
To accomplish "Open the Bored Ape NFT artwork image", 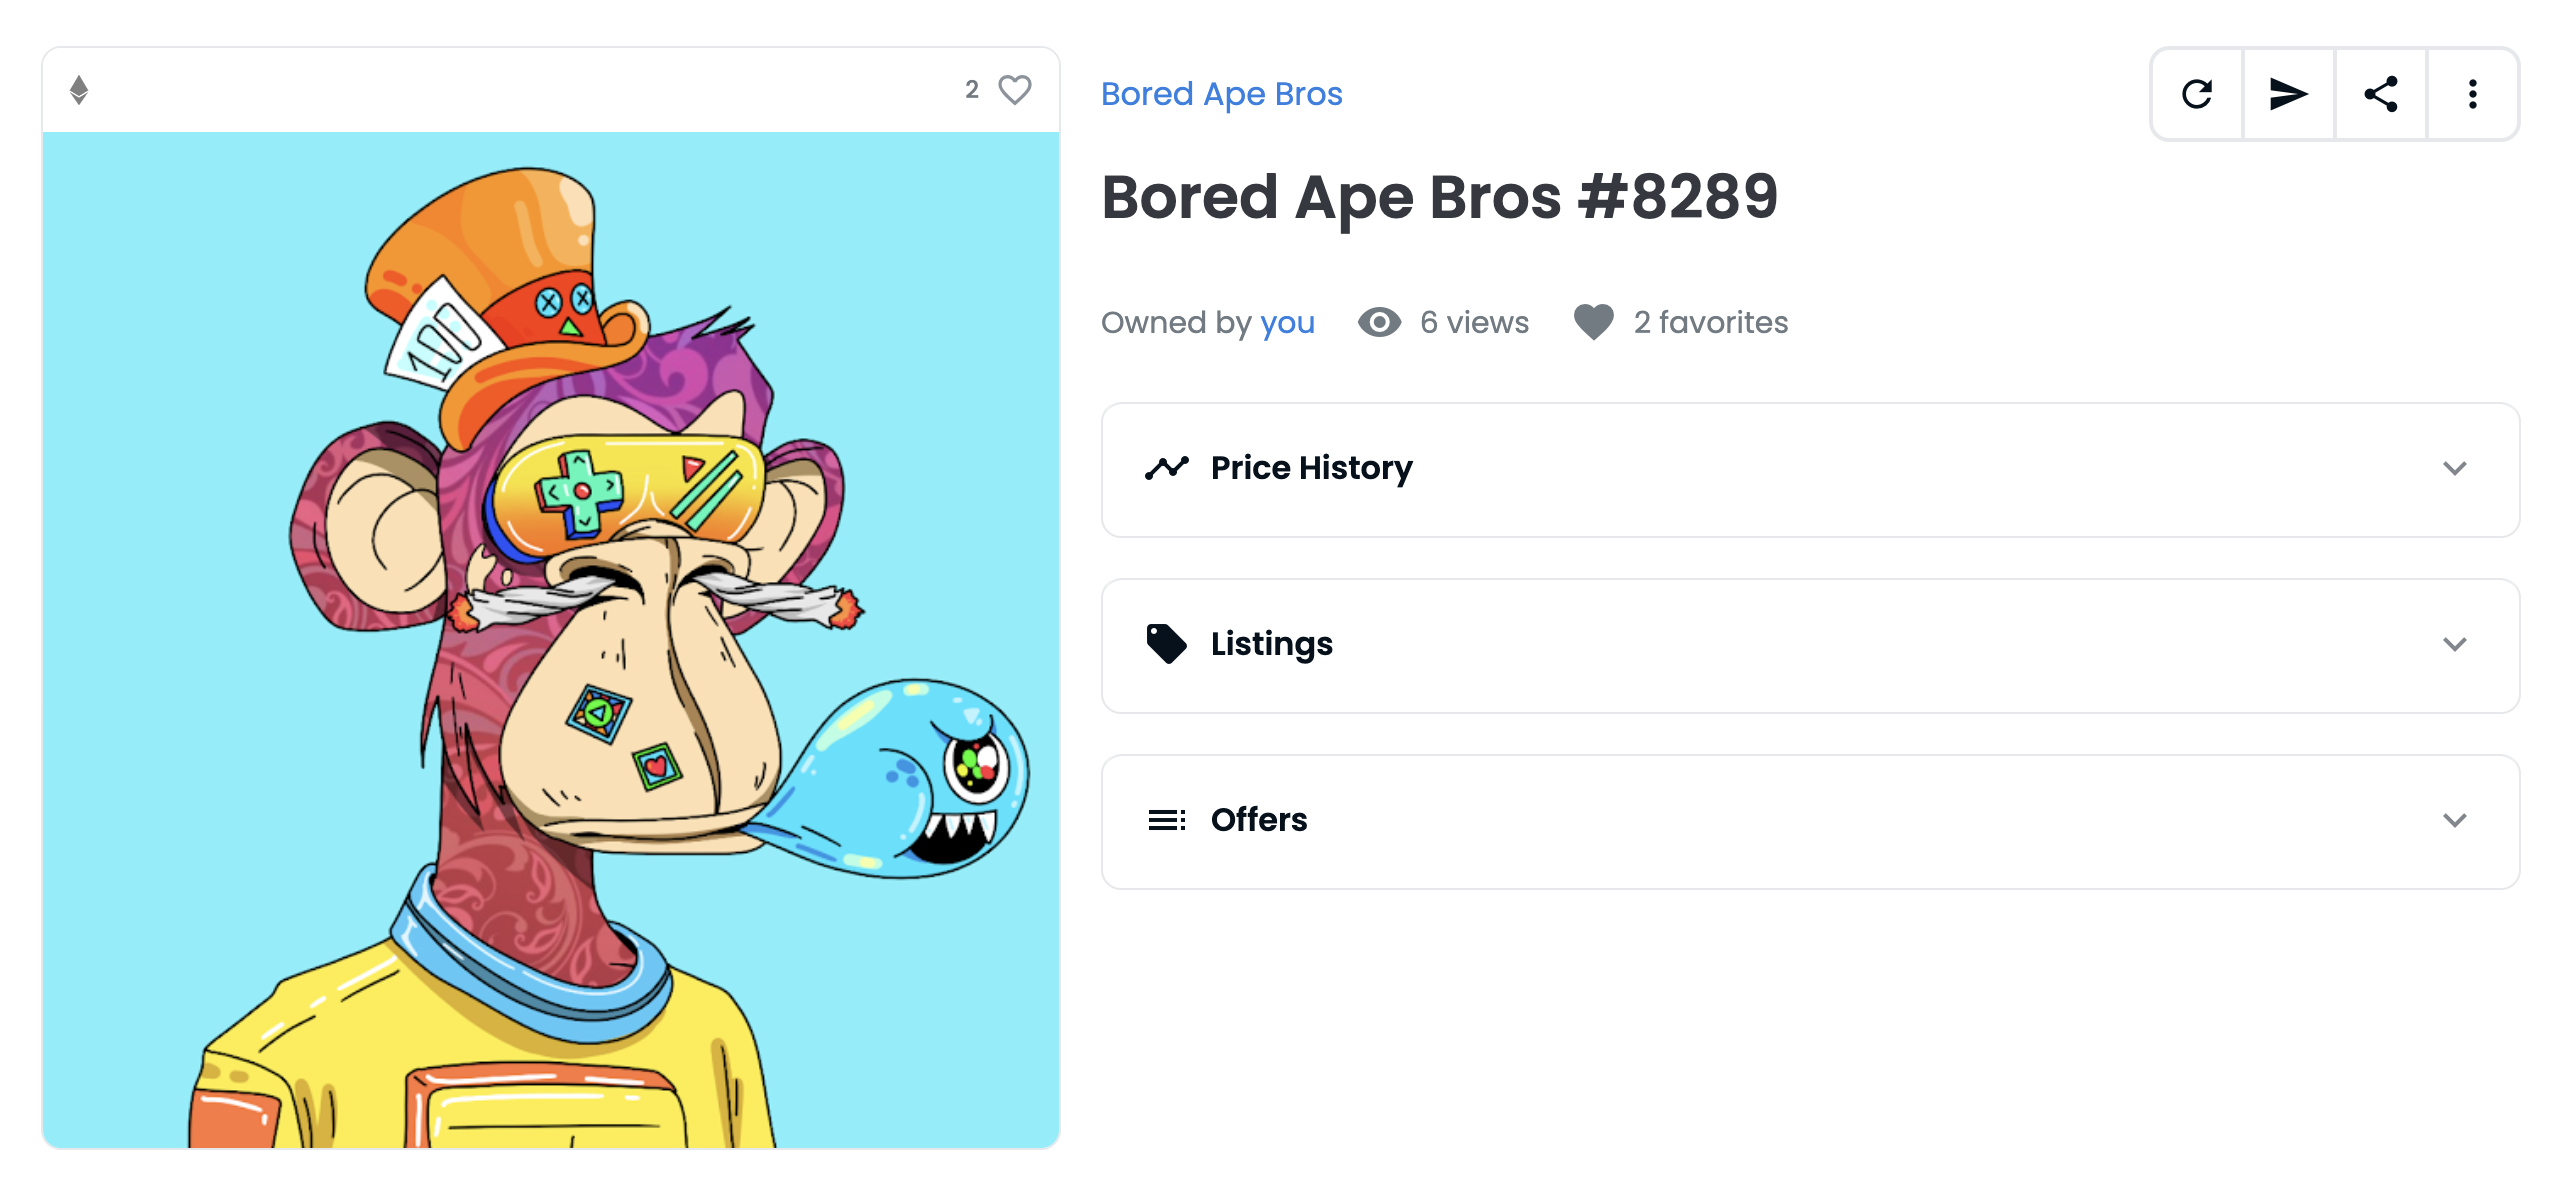I will (551, 640).
